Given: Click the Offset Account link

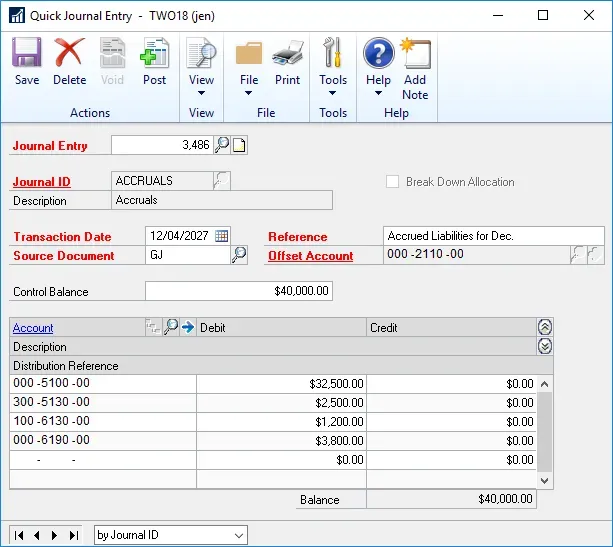Looking at the screenshot, I should (310, 256).
